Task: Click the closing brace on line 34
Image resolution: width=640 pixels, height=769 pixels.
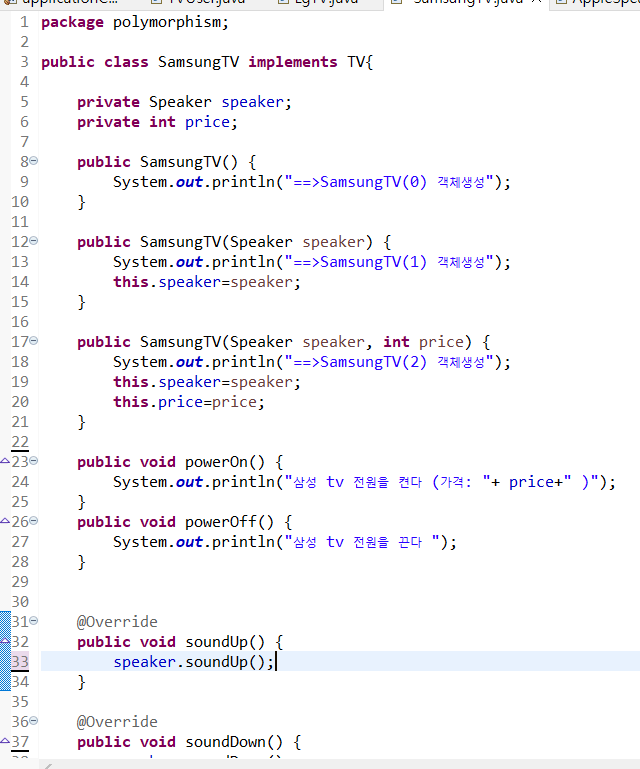Action: [81, 682]
